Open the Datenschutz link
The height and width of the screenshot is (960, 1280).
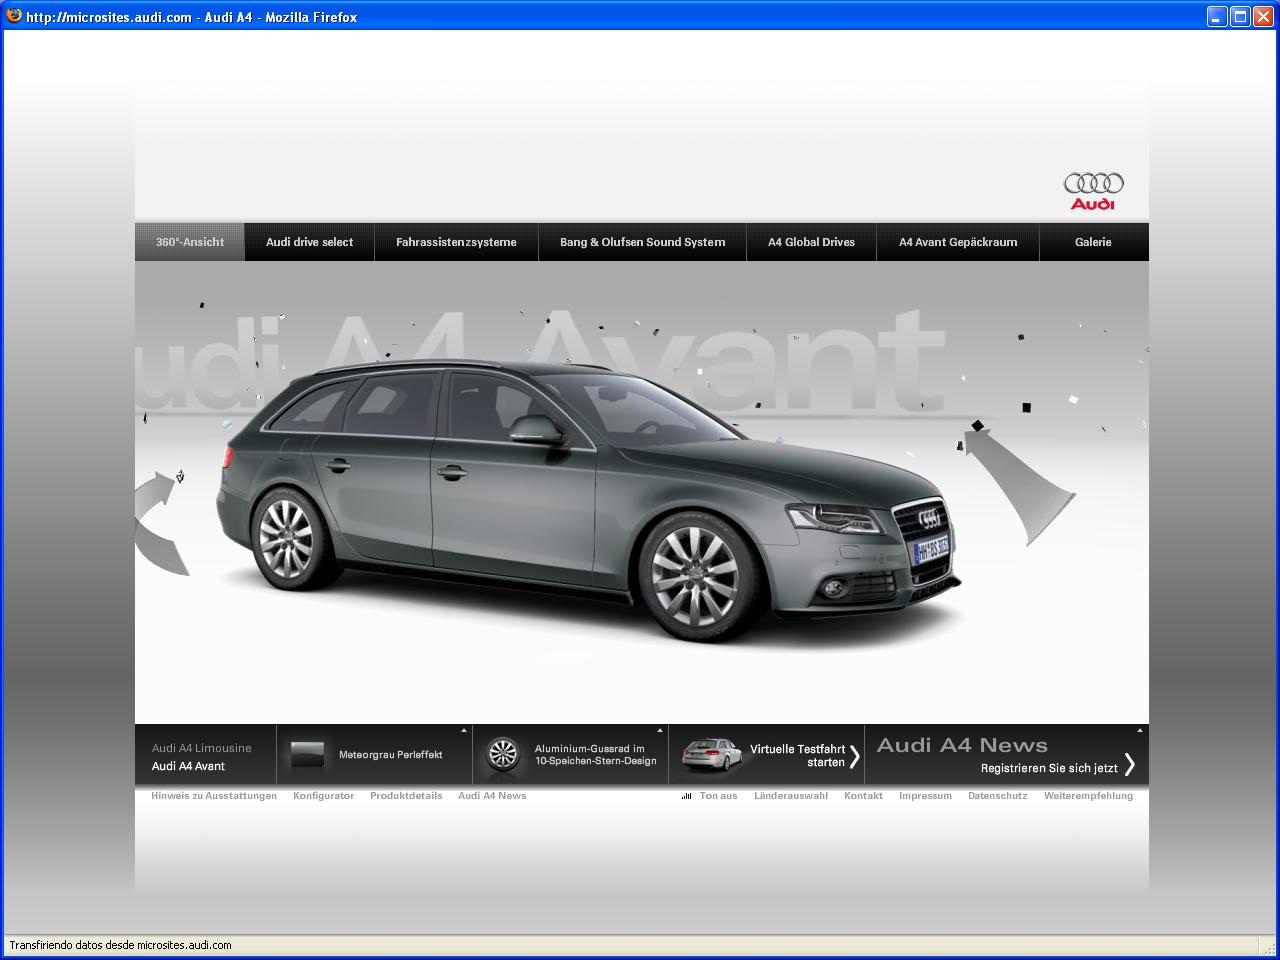[997, 796]
